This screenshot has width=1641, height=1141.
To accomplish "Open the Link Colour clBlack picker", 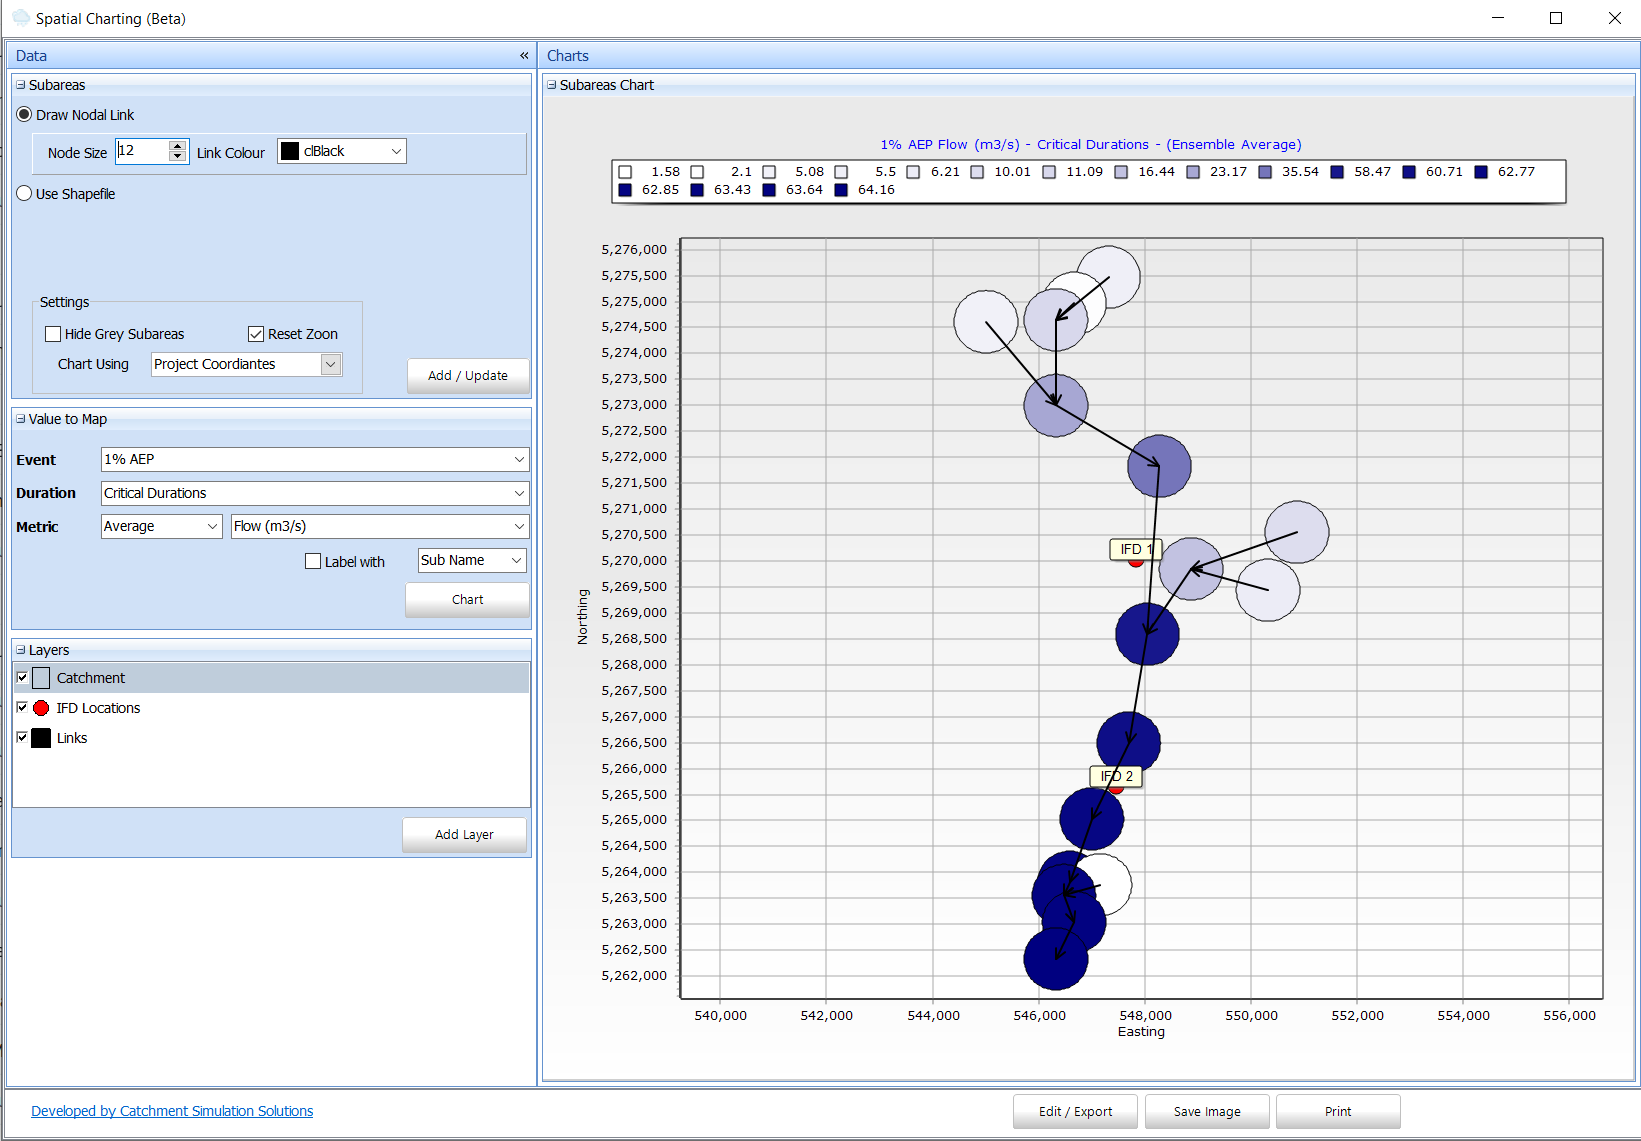I will coord(341,151).
